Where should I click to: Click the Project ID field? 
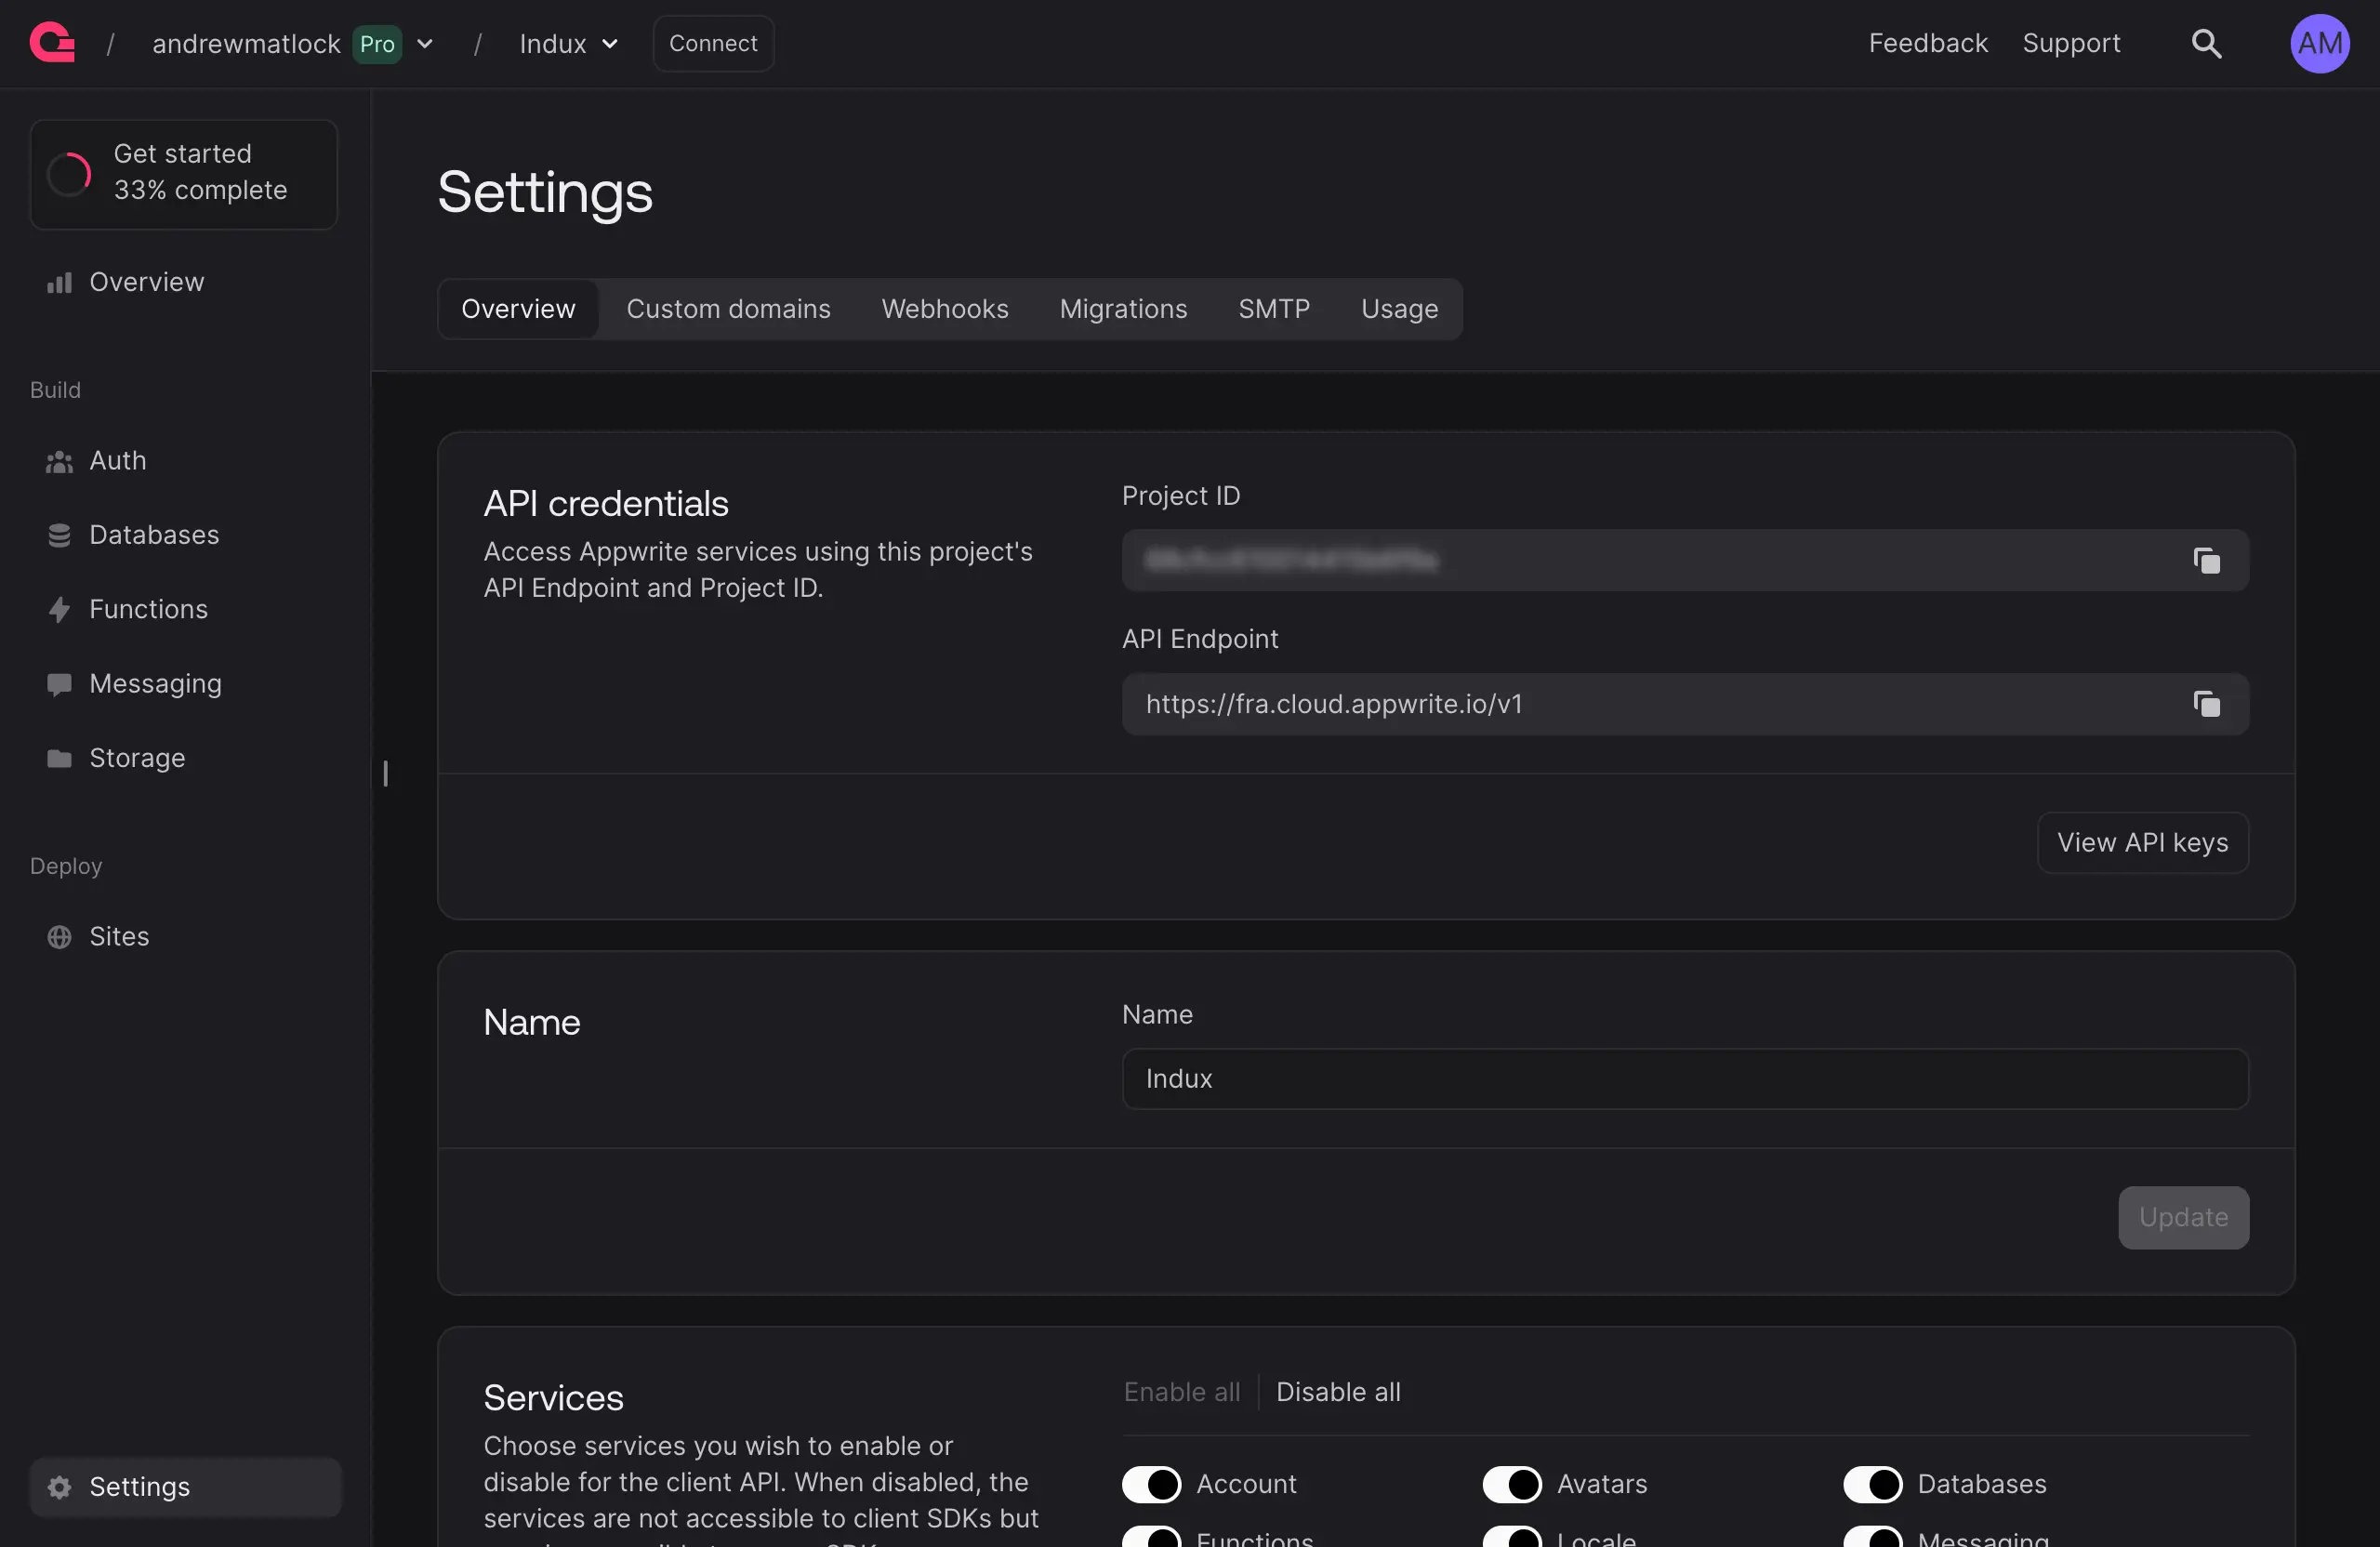[x=1685, y=560]
